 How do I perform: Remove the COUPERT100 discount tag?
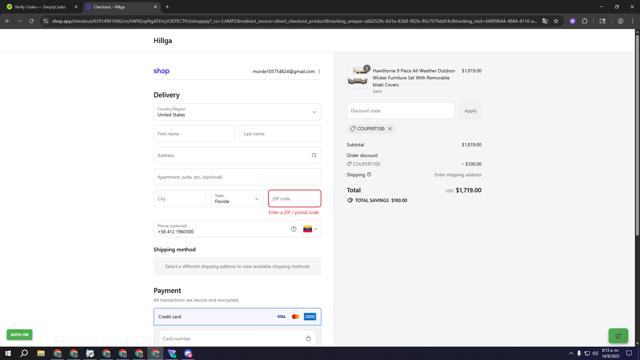tap(390, 129)
